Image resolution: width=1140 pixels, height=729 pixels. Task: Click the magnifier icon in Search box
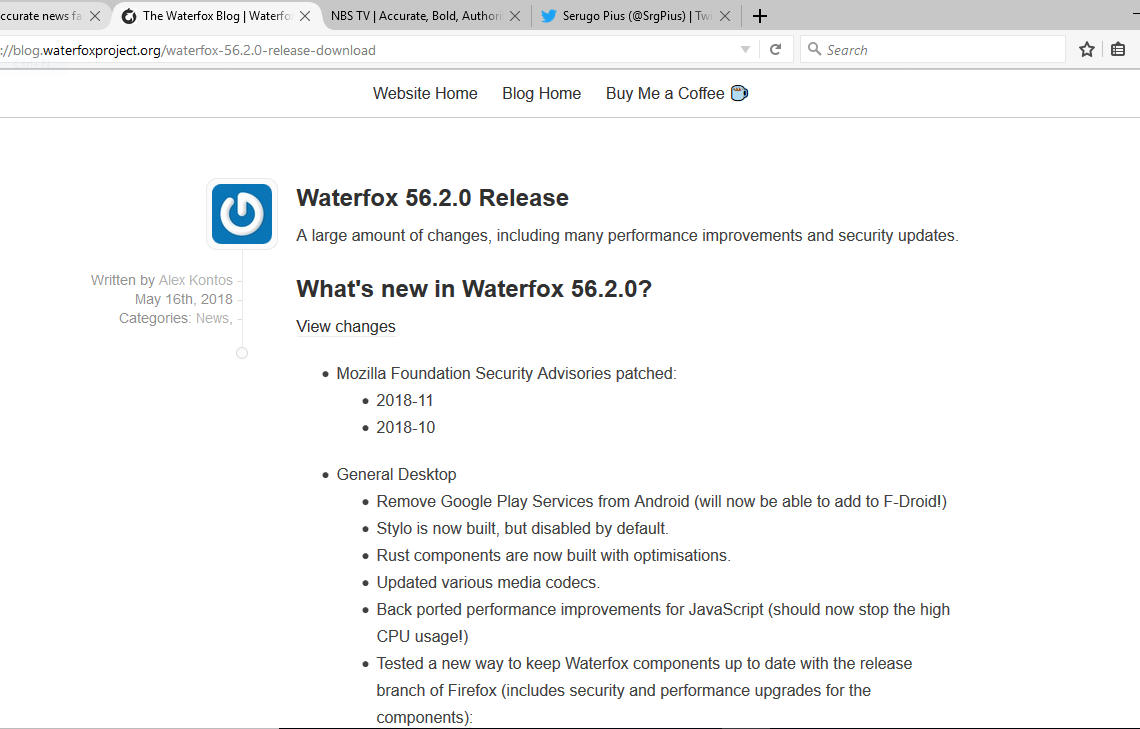[x=814, y=50]
